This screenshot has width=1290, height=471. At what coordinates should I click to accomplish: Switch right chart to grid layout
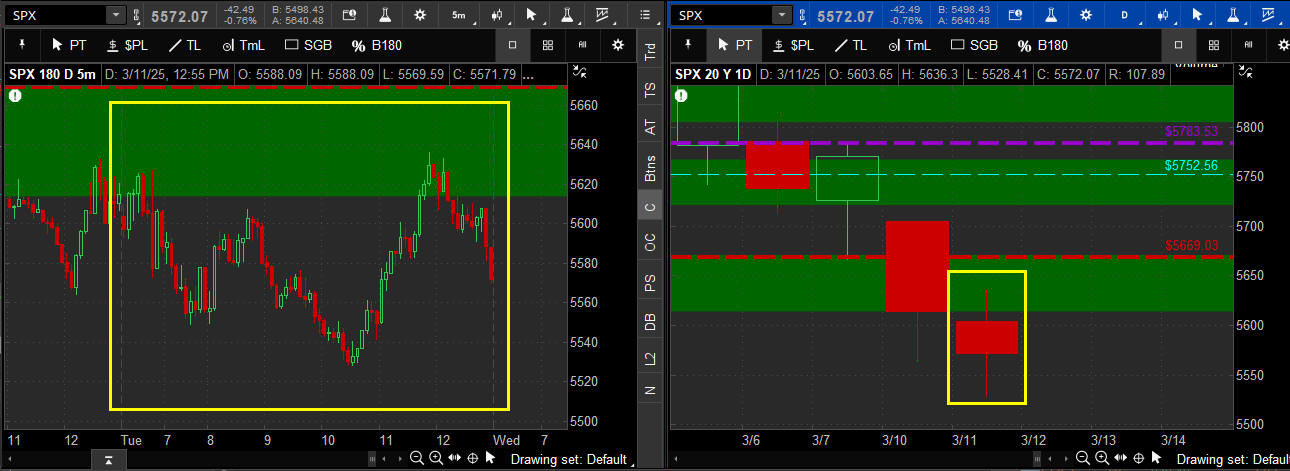tap(1213, 45)
